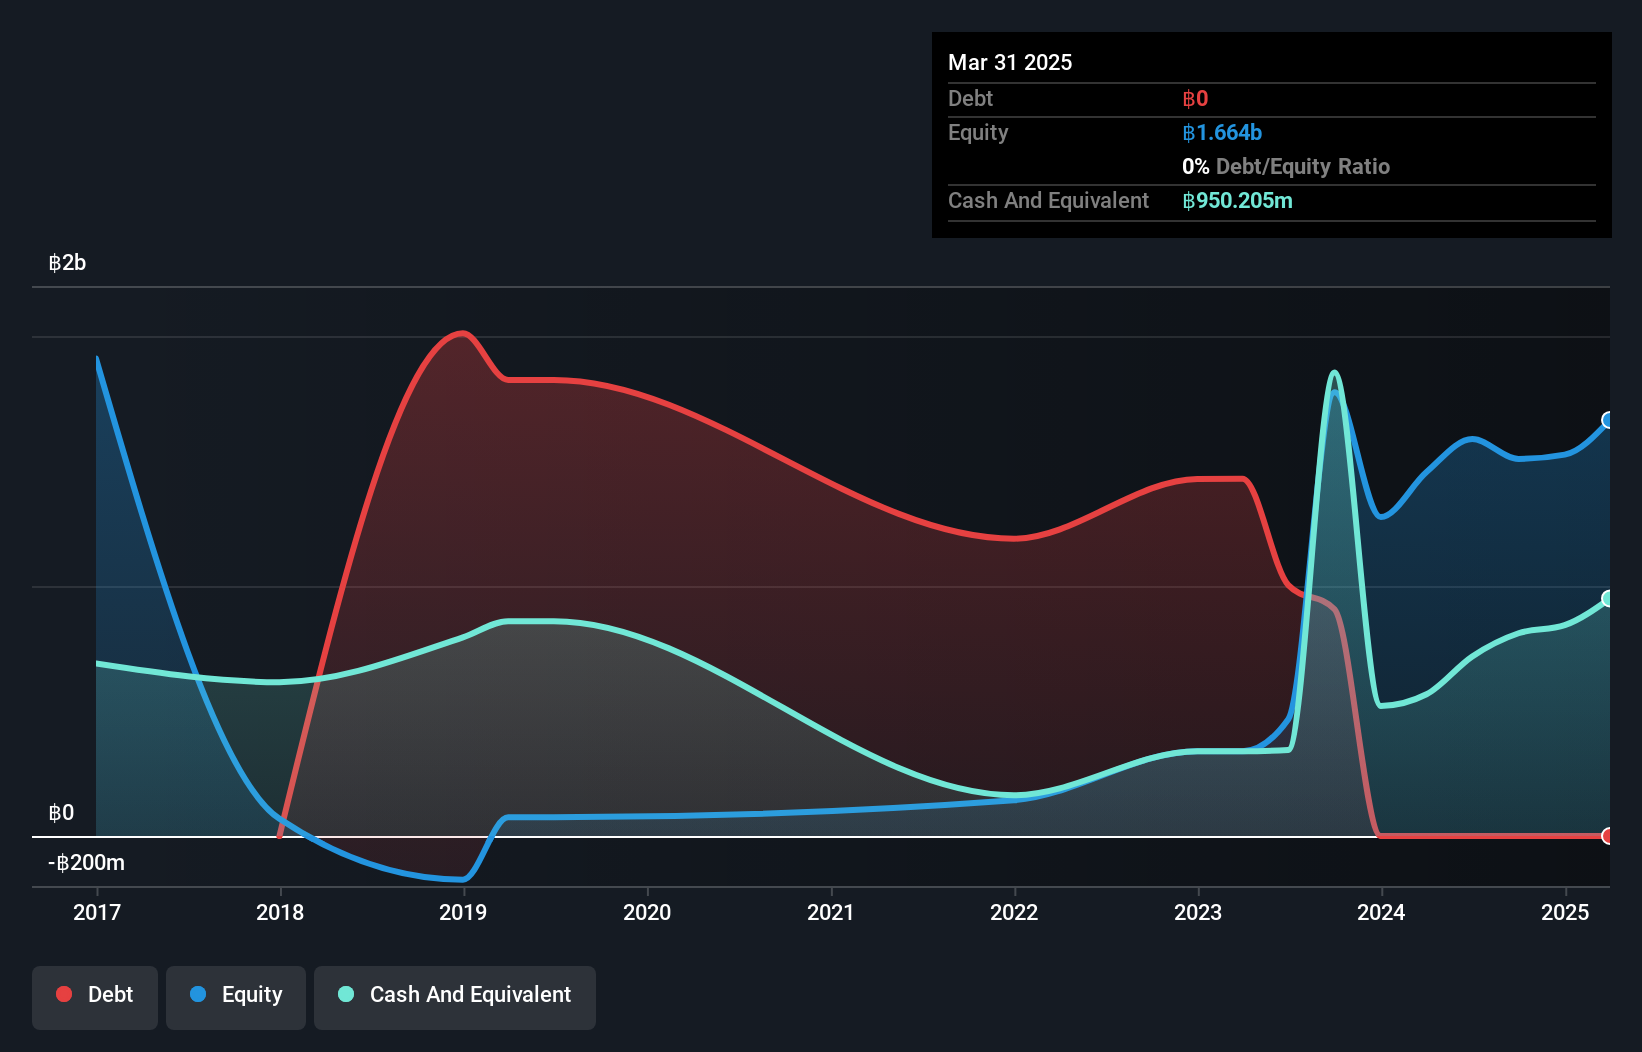This screenshot has width=1642, height=1052.
Task: Click the 2024 x-axis label
Action: click(1381, 912)
